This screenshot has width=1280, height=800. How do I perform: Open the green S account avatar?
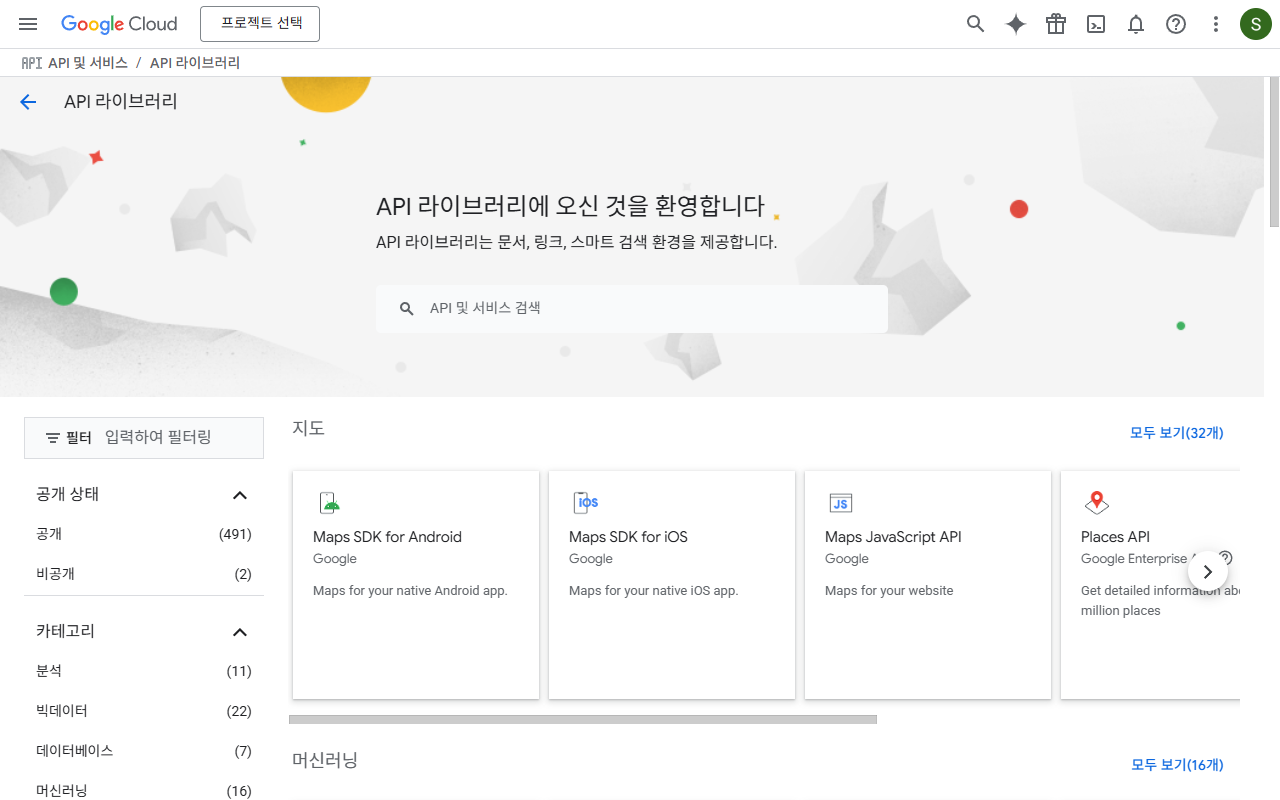pos(1256,24)
